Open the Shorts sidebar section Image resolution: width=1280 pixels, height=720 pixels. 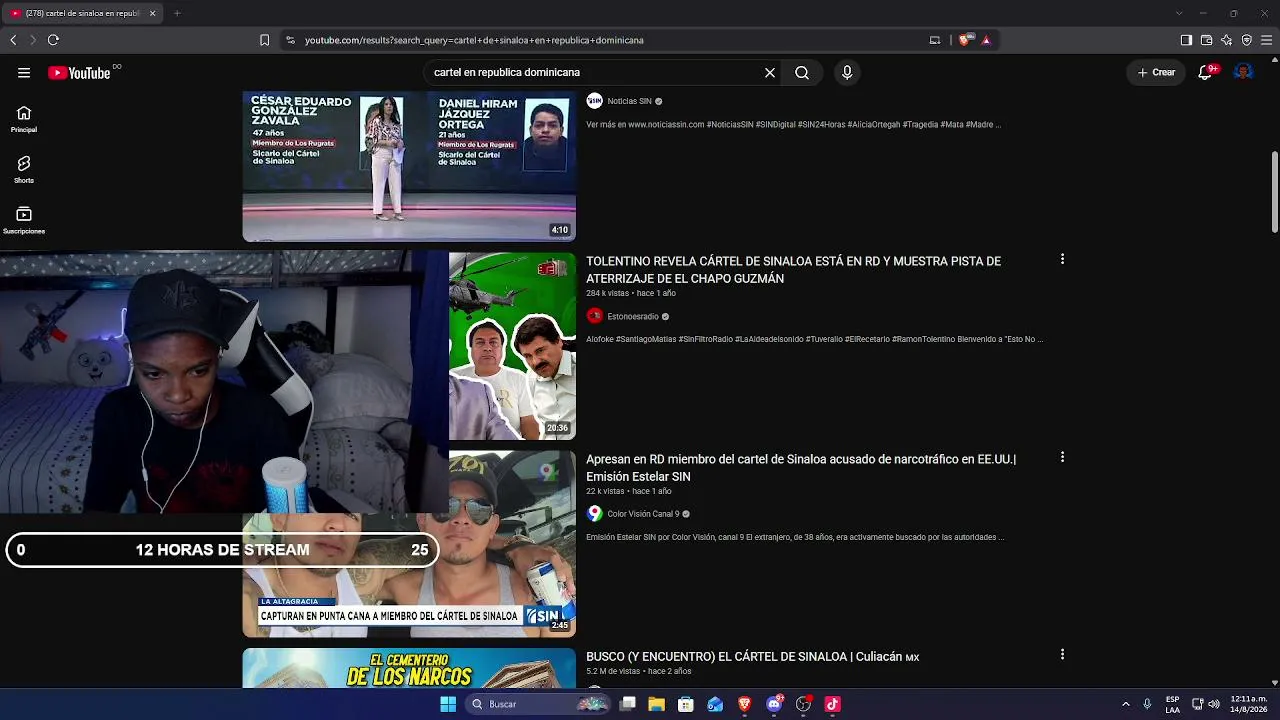point(24,169)
